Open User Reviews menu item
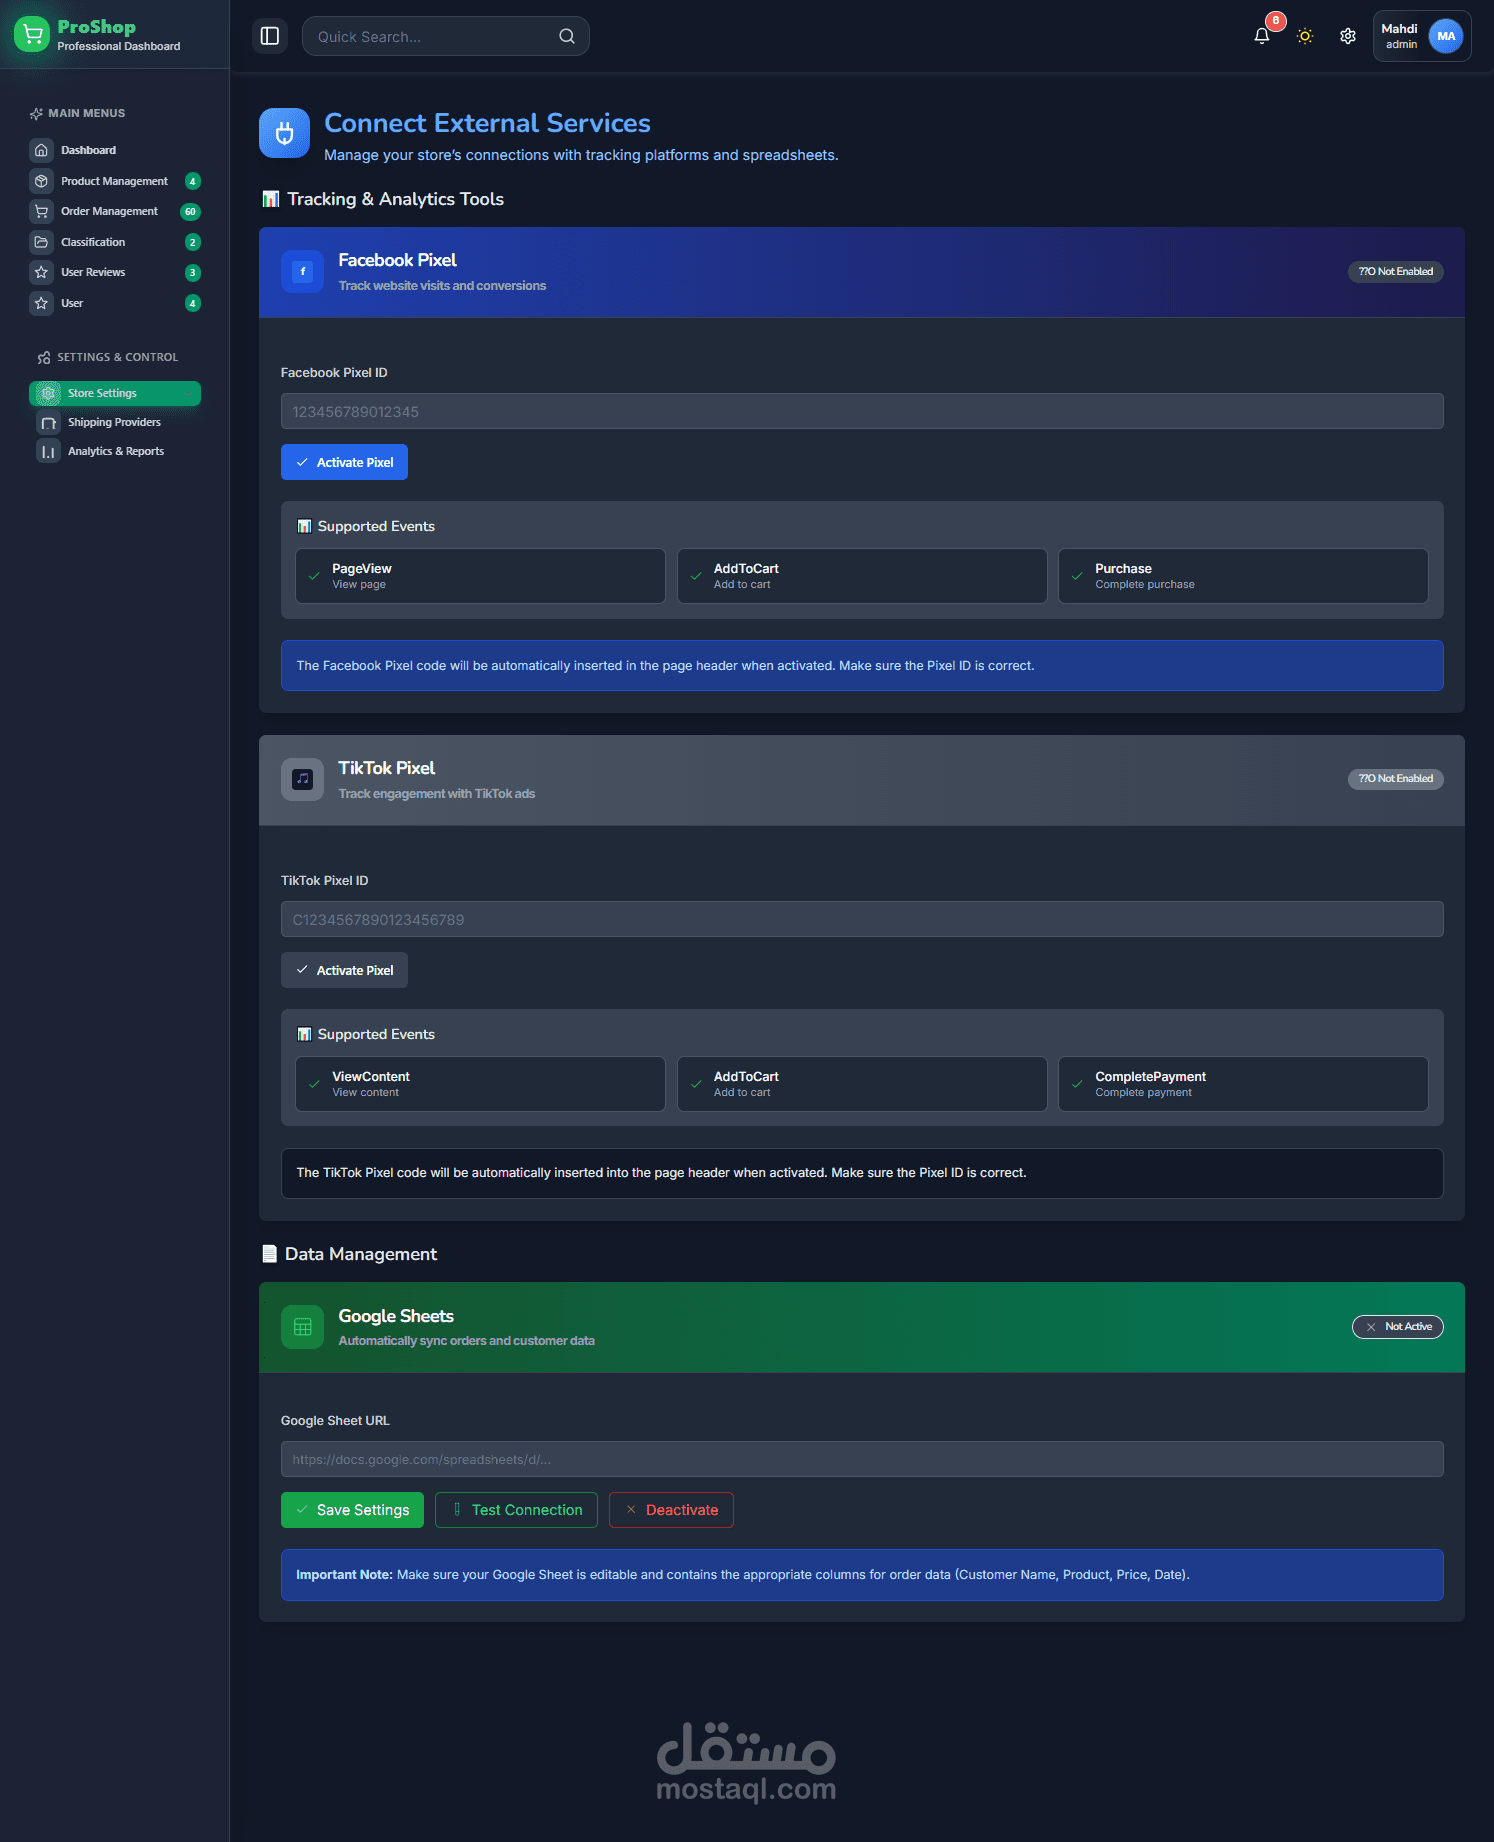The height and width of the screenshot is (1842, 1494). click(115, 272)
